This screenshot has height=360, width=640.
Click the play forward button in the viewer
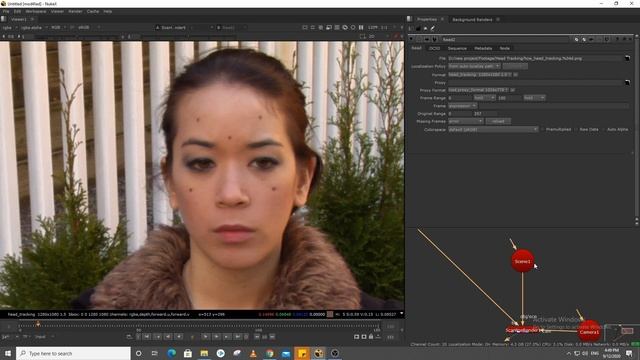pos(206,336)
